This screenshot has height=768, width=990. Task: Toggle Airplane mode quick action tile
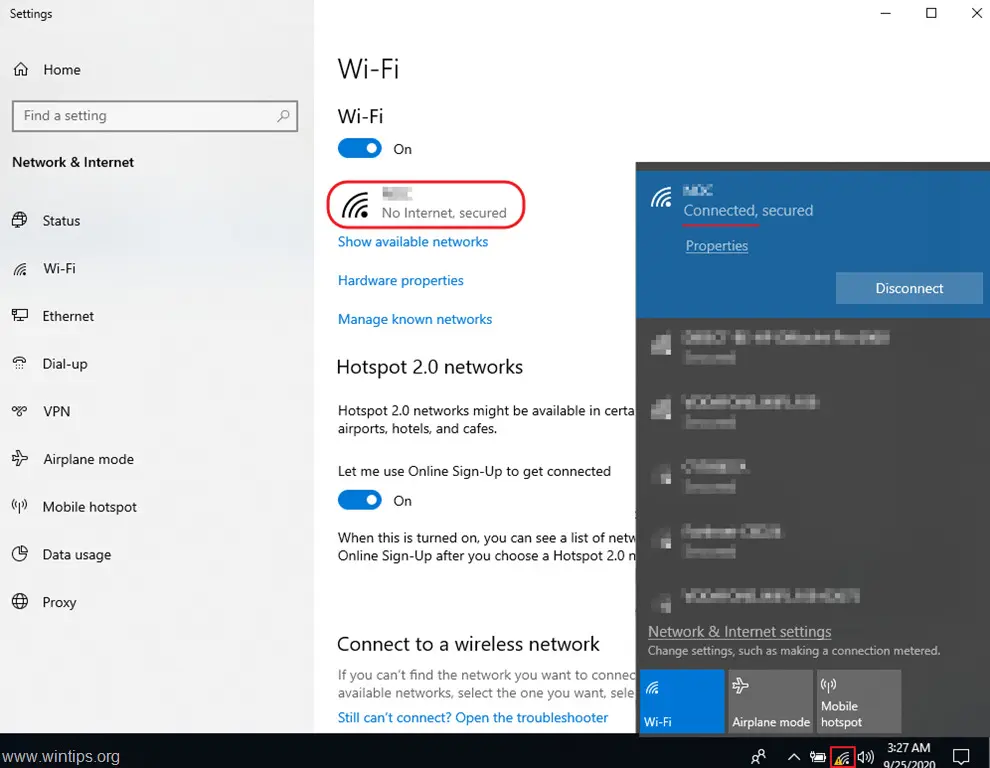click(770, 701)
